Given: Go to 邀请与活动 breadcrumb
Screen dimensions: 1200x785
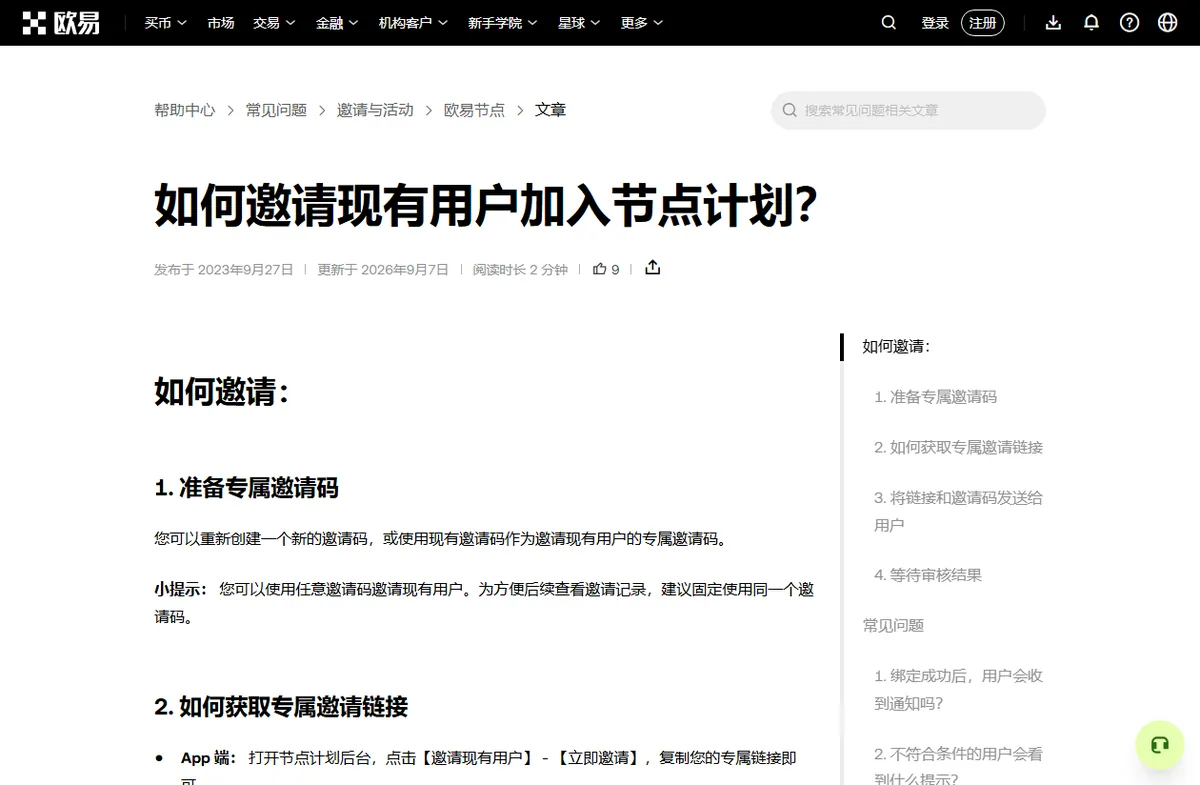Looking at the screenshot, I should pos(375,110).
